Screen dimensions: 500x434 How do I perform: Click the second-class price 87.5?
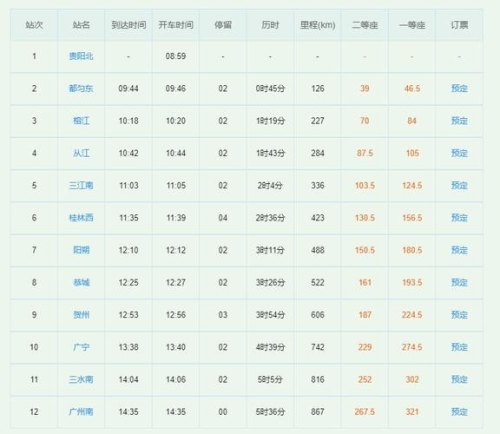click(x=365, y=153)
